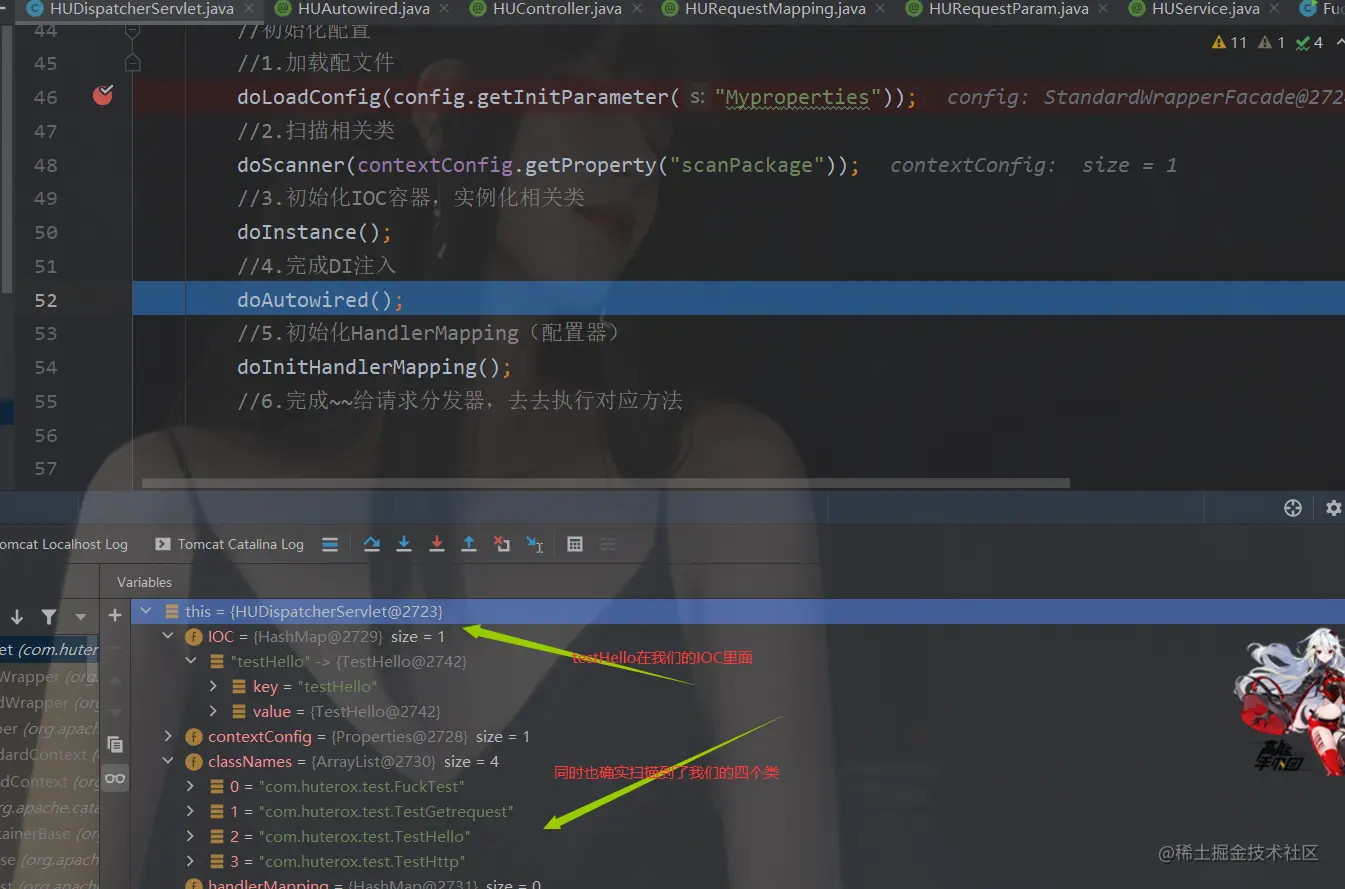Close the HUController.java tab

point(636,9)
